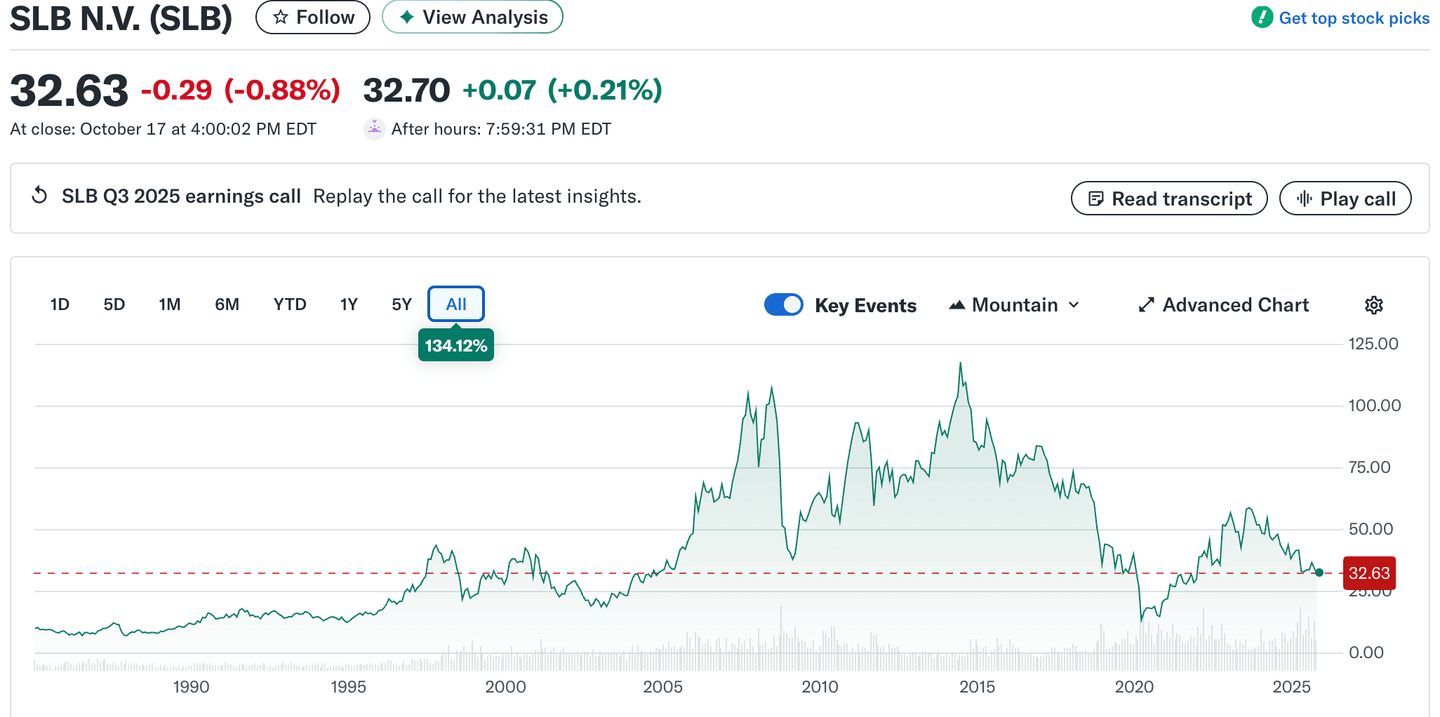This screenshot has width=1440, height=717.
Task: Select the 1D time range
Action: click(x=60, y=304)
